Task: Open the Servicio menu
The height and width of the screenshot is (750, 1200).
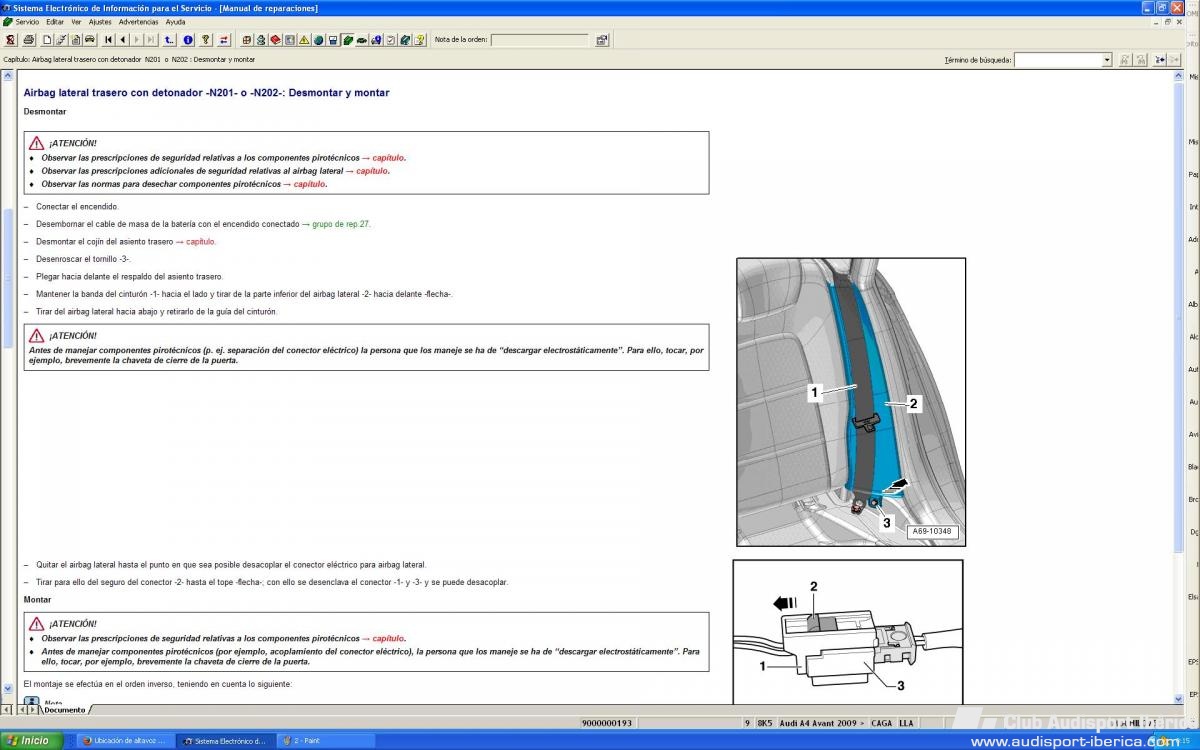Action: click(27, 21)
